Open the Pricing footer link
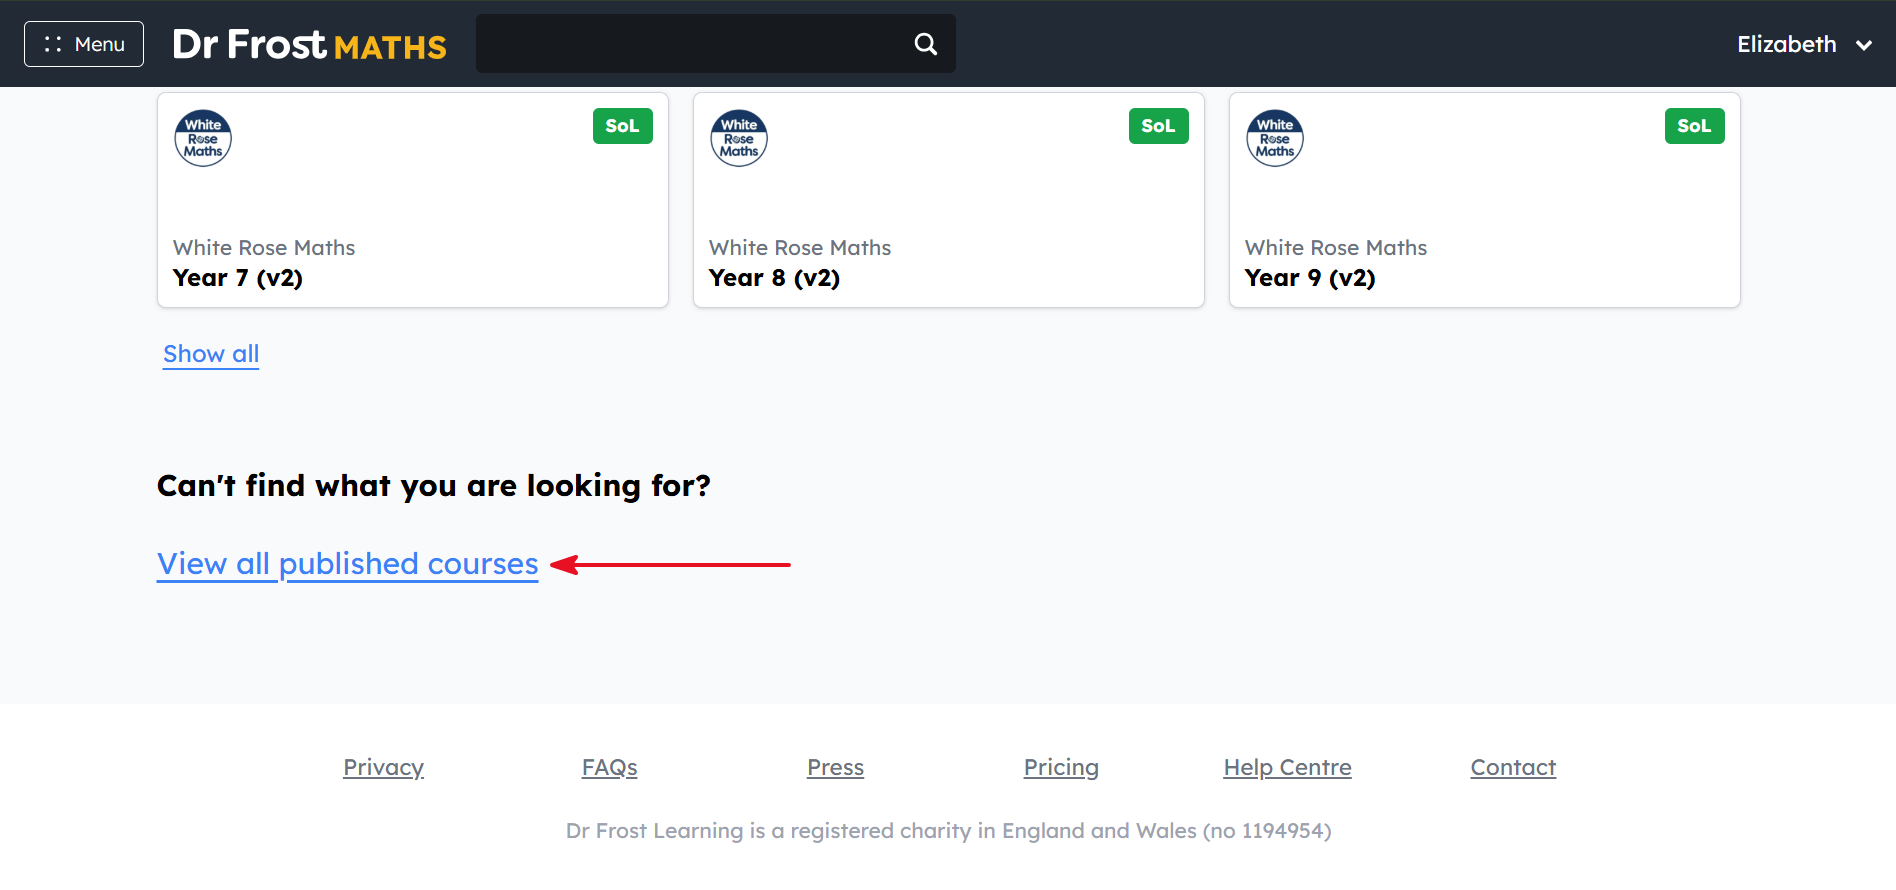Image resolution: width=1896 pixels, height=890 pixels. tap(1061, 767)
